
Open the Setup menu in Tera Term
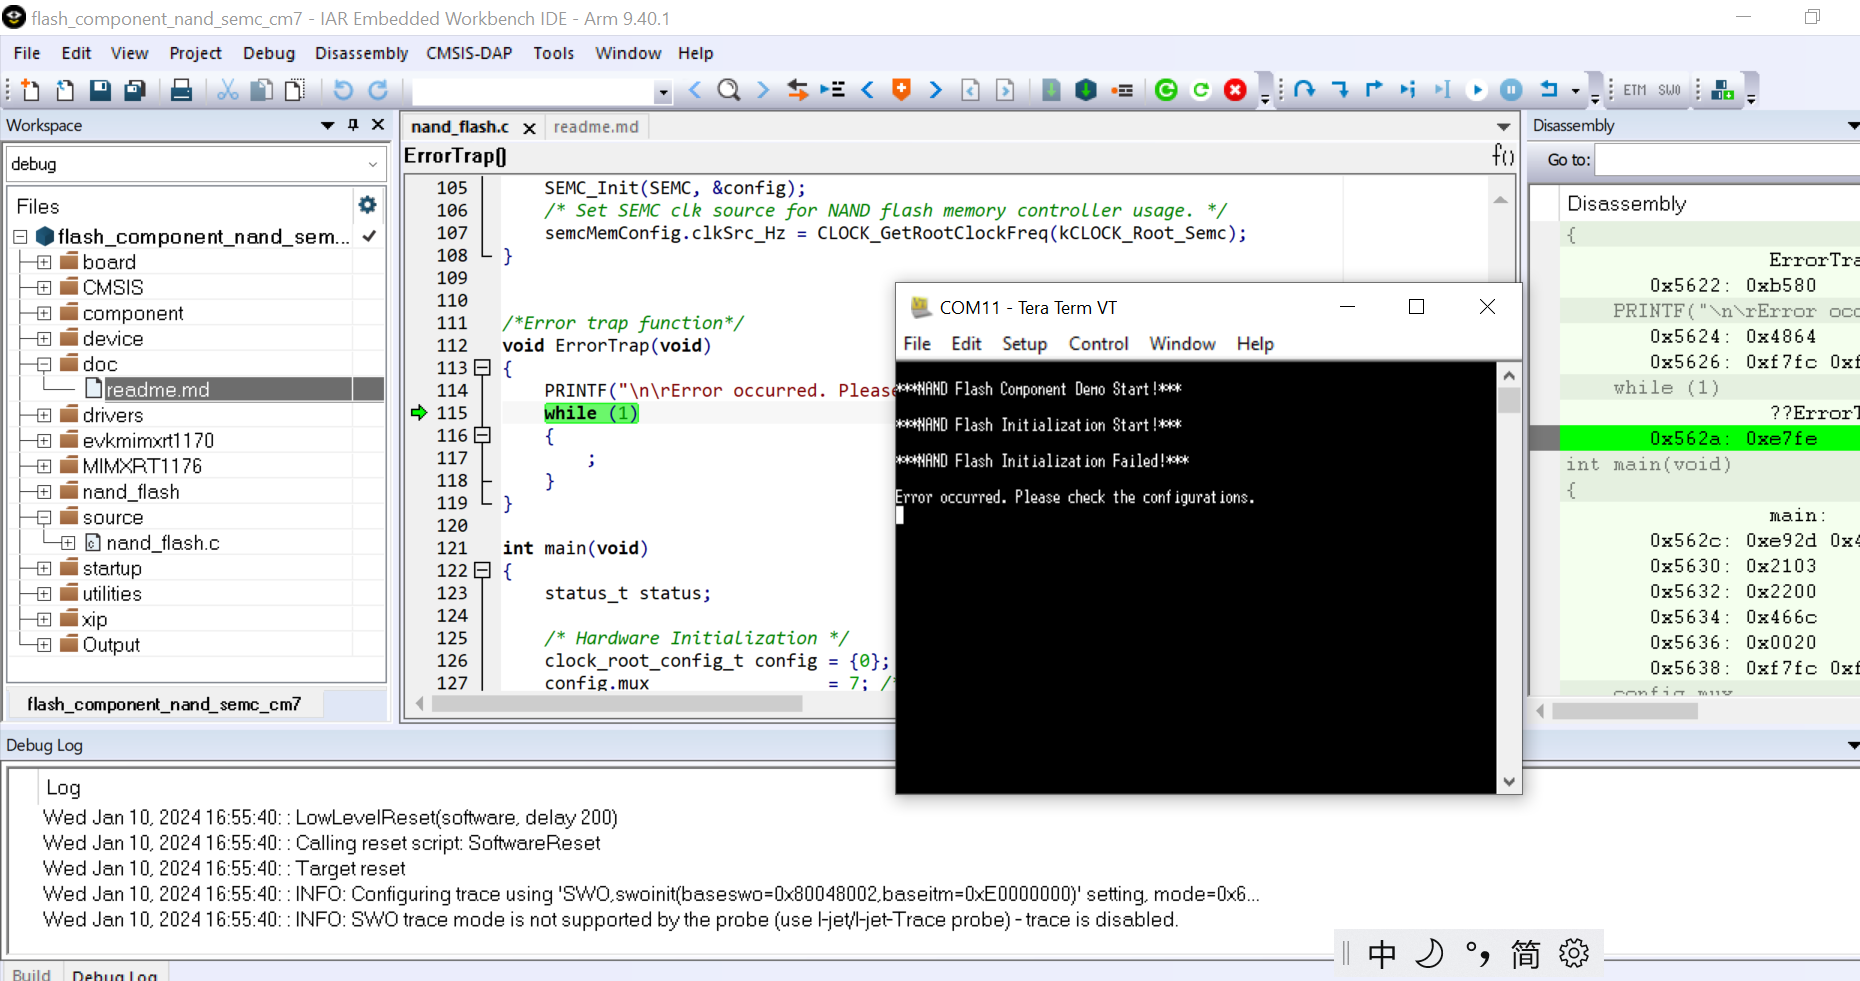1024,343
